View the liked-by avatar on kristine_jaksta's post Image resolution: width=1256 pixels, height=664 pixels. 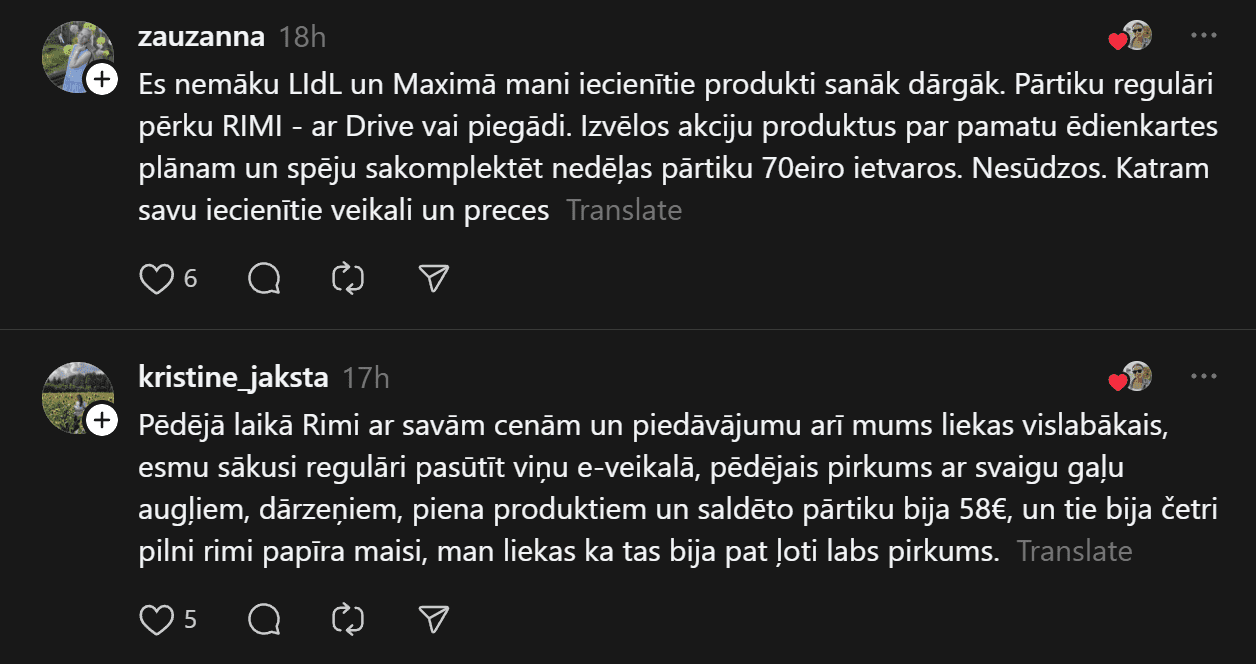pyautogui.click(x=1135, y=378)
